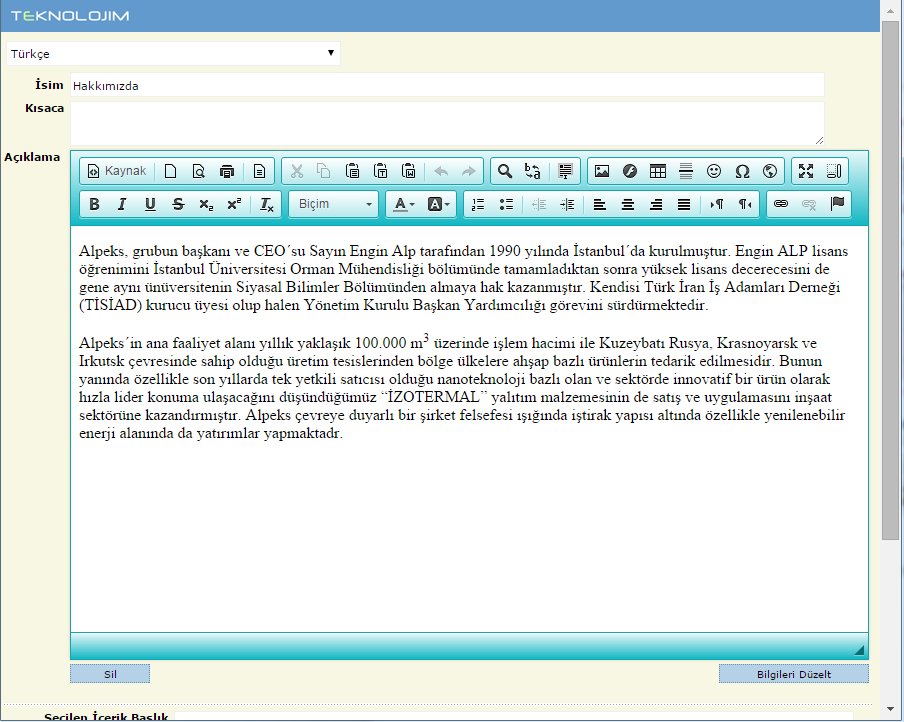
Task: Toggle Bold formatting
Action: tap(95, 204)
